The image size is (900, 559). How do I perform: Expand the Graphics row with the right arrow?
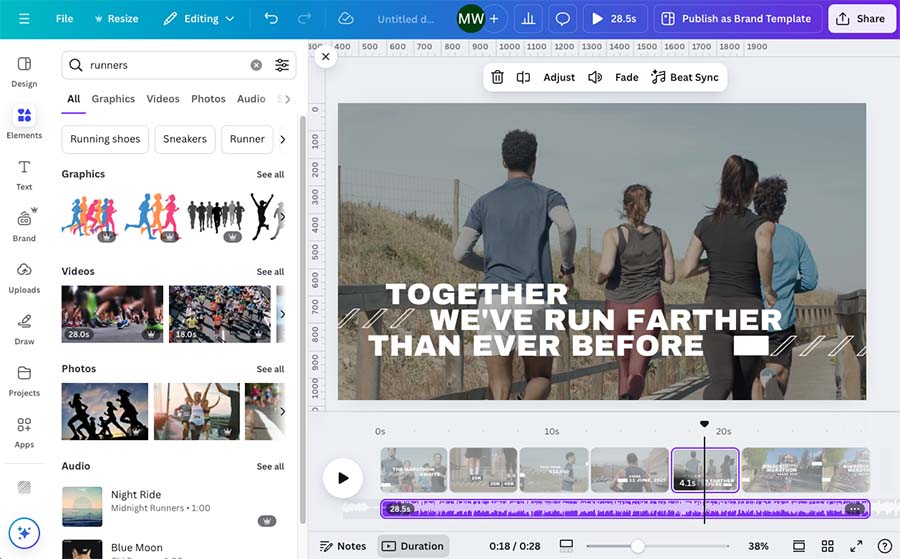282,217
